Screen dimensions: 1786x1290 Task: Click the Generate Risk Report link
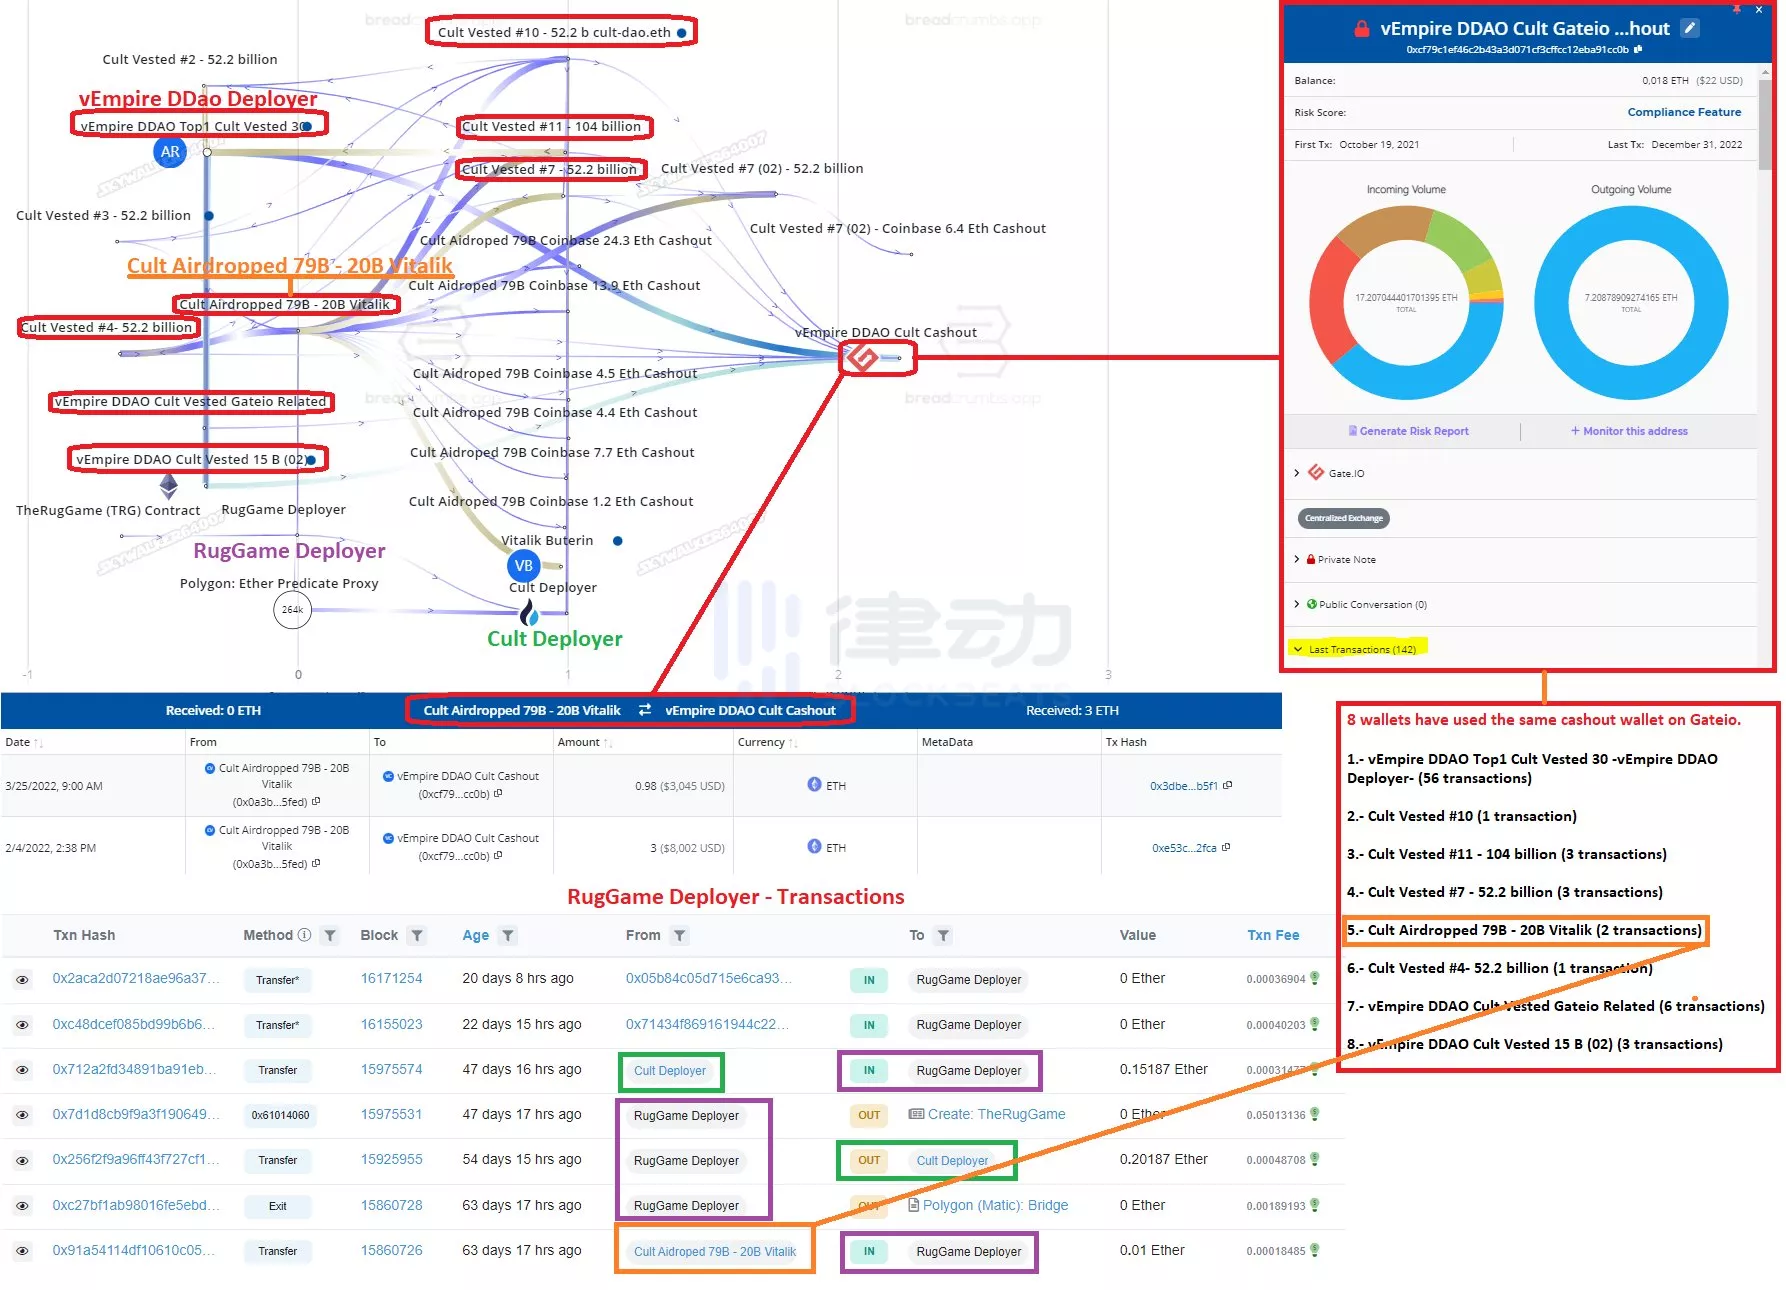tap(1412, 431)
